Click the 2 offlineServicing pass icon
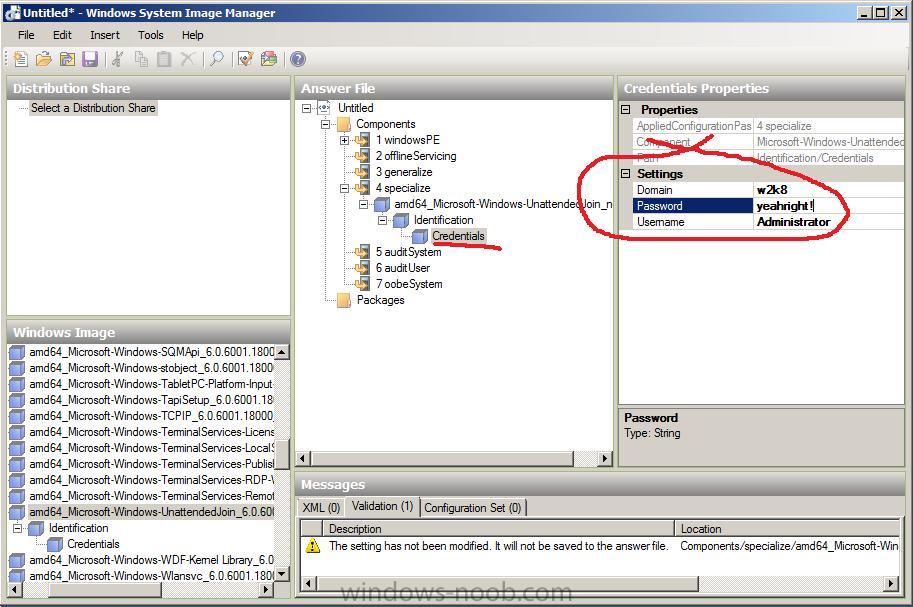913x607 pixels. click(x=362, y=156)
